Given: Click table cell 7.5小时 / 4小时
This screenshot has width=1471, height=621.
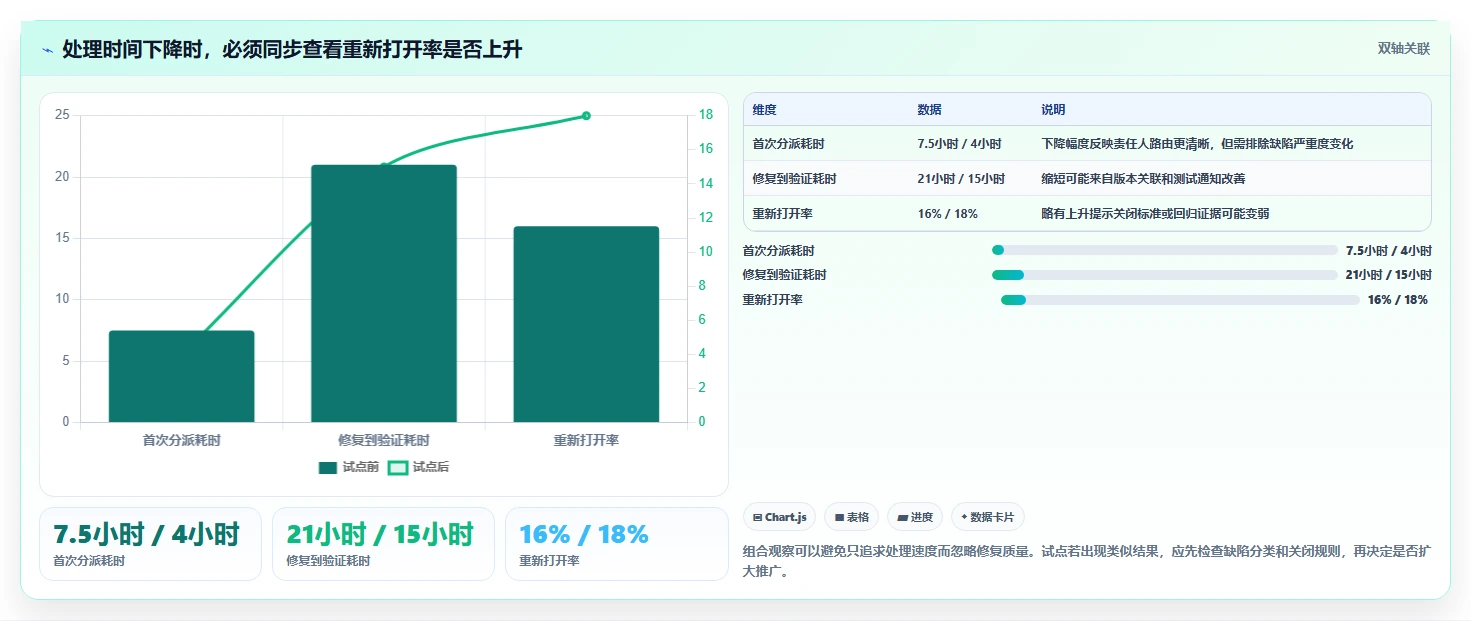Looking at the screenshot, I should click(x=959, y=144).
